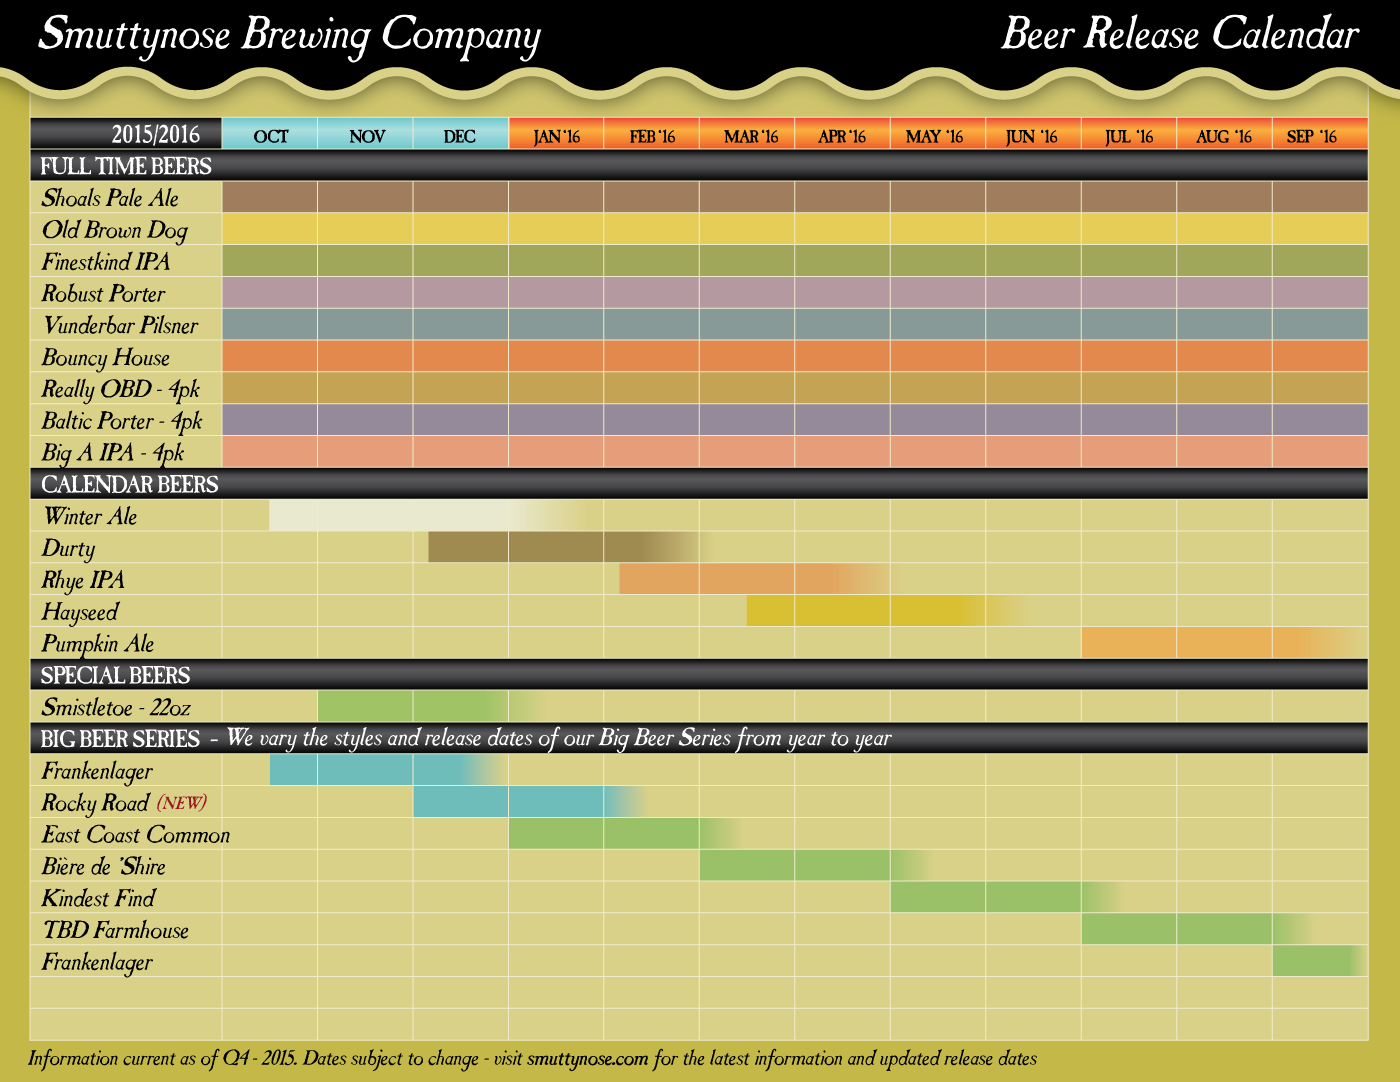Click the "East Coast Common" beer name
This screenshot has height=1082, width=1400.
[136, 835]
